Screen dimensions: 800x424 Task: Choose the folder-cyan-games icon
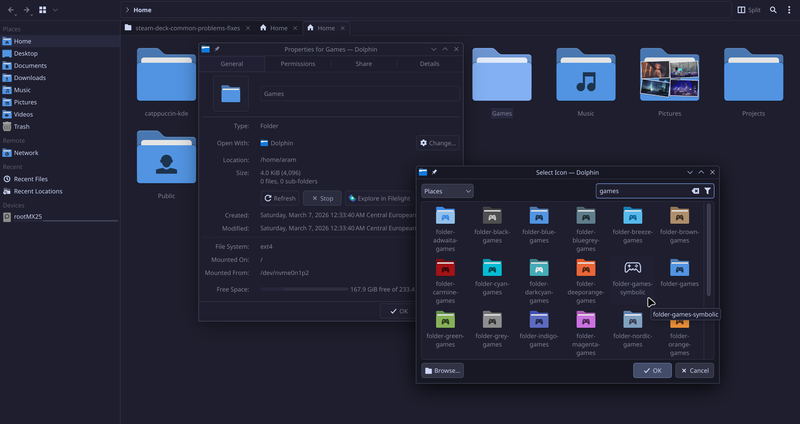point(492,268)
